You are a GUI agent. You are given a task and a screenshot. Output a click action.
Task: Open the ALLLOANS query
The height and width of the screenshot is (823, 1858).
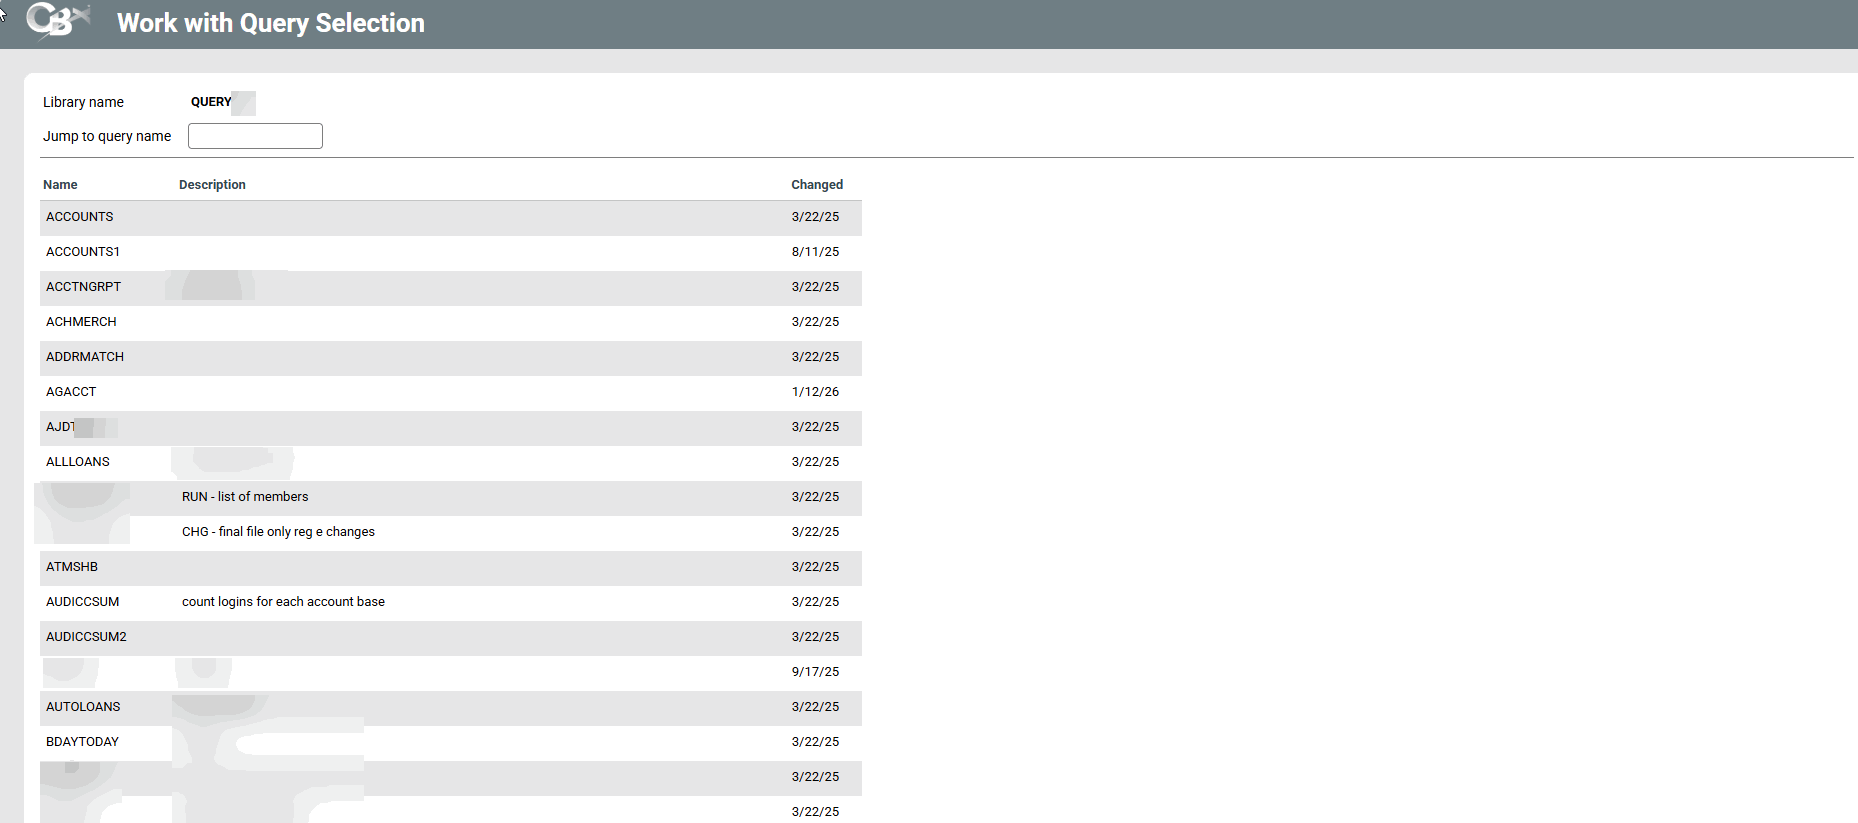(78, 462)
